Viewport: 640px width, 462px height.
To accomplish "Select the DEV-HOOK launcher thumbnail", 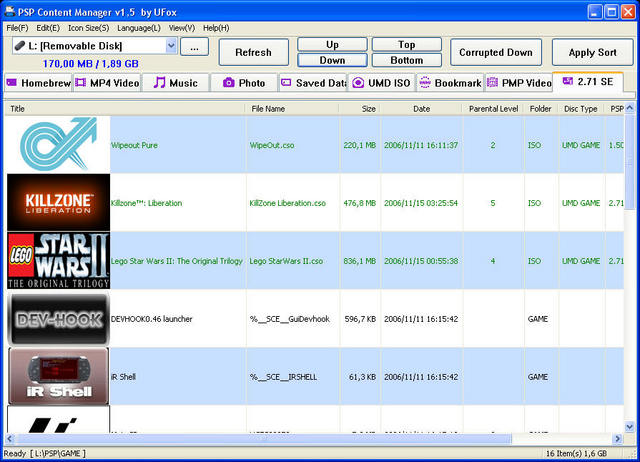I will (x=58, y=318).
